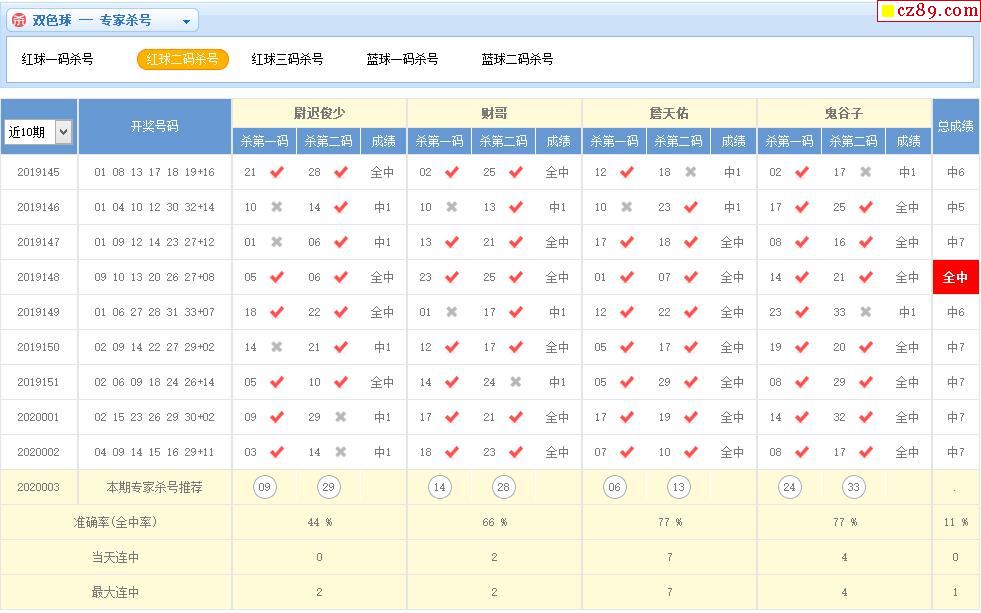Image resolution: width=981 pixels, height=613 pixels.
Task: Click red checkmark beside 32 under 鬼谷子, row 2020001
Action: click(x=865, y=417)
